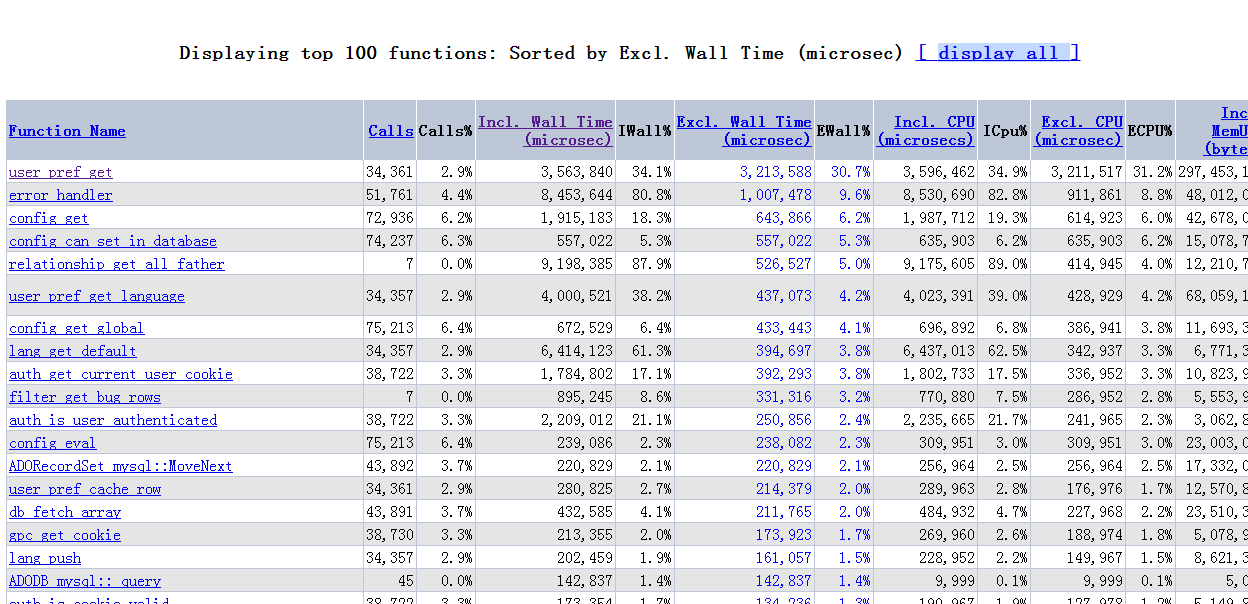Open db_fetch_array function link
The image size is (1248, 604).
(x=65, y=512)
